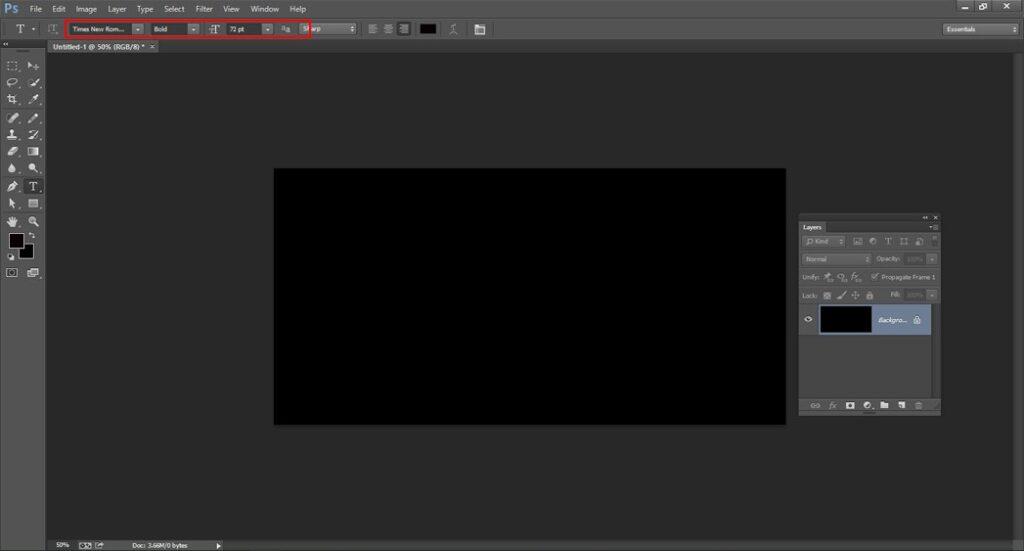Select the Crop tool

pos(12,99)
